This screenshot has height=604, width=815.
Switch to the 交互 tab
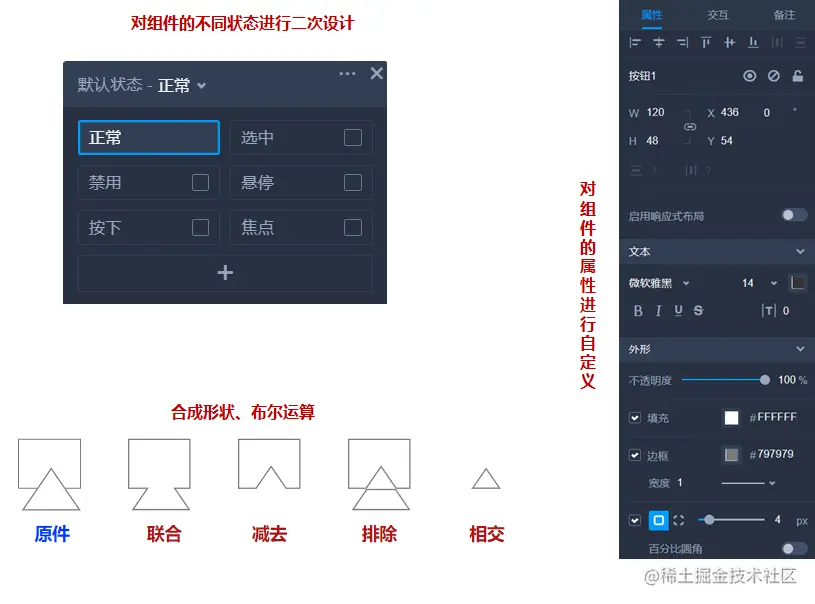point(718,15)
